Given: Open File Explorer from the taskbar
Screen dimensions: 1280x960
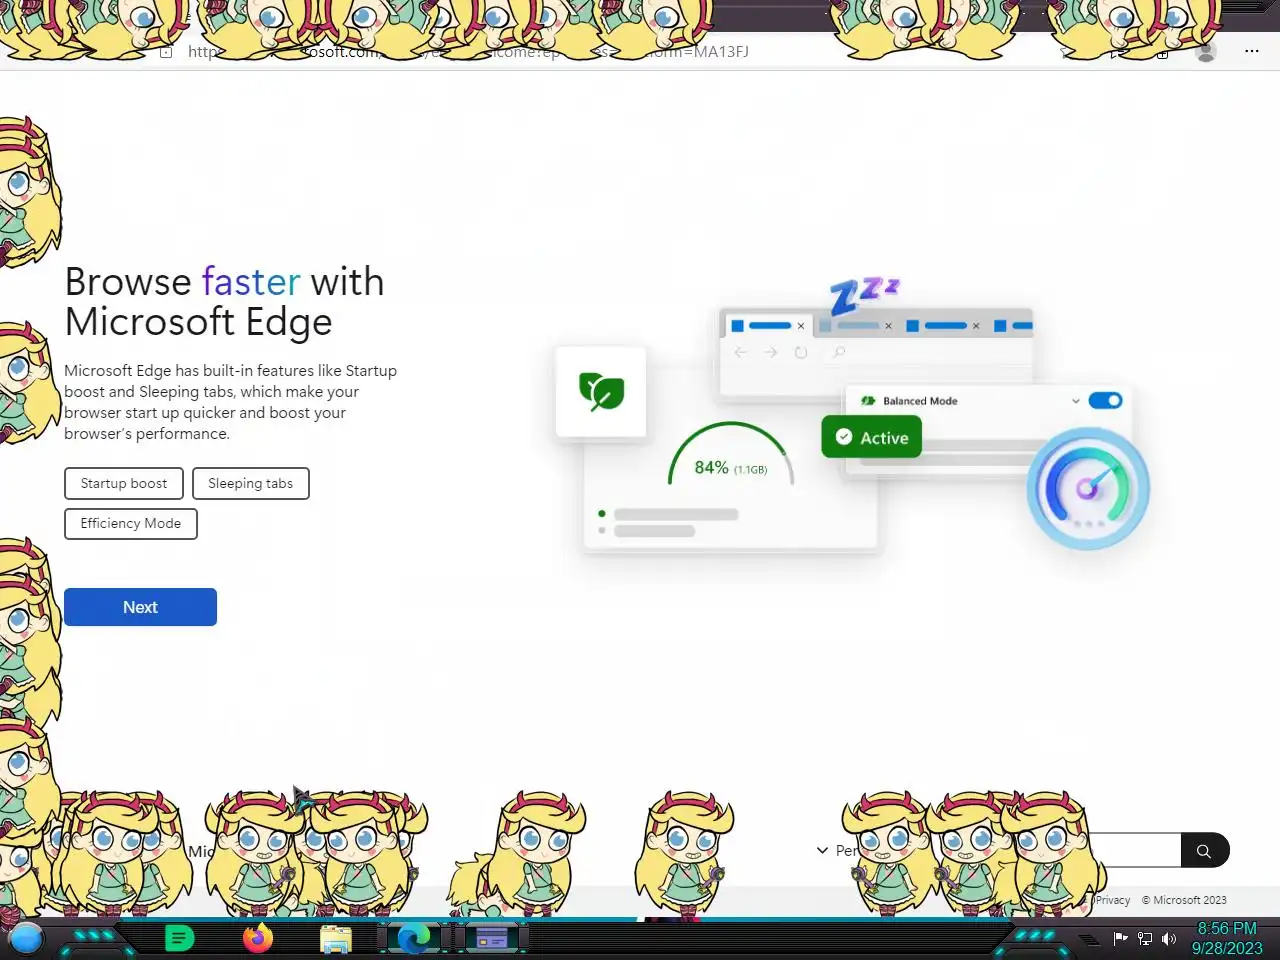Looking at the screenshot, I should [x=336, y=939].
